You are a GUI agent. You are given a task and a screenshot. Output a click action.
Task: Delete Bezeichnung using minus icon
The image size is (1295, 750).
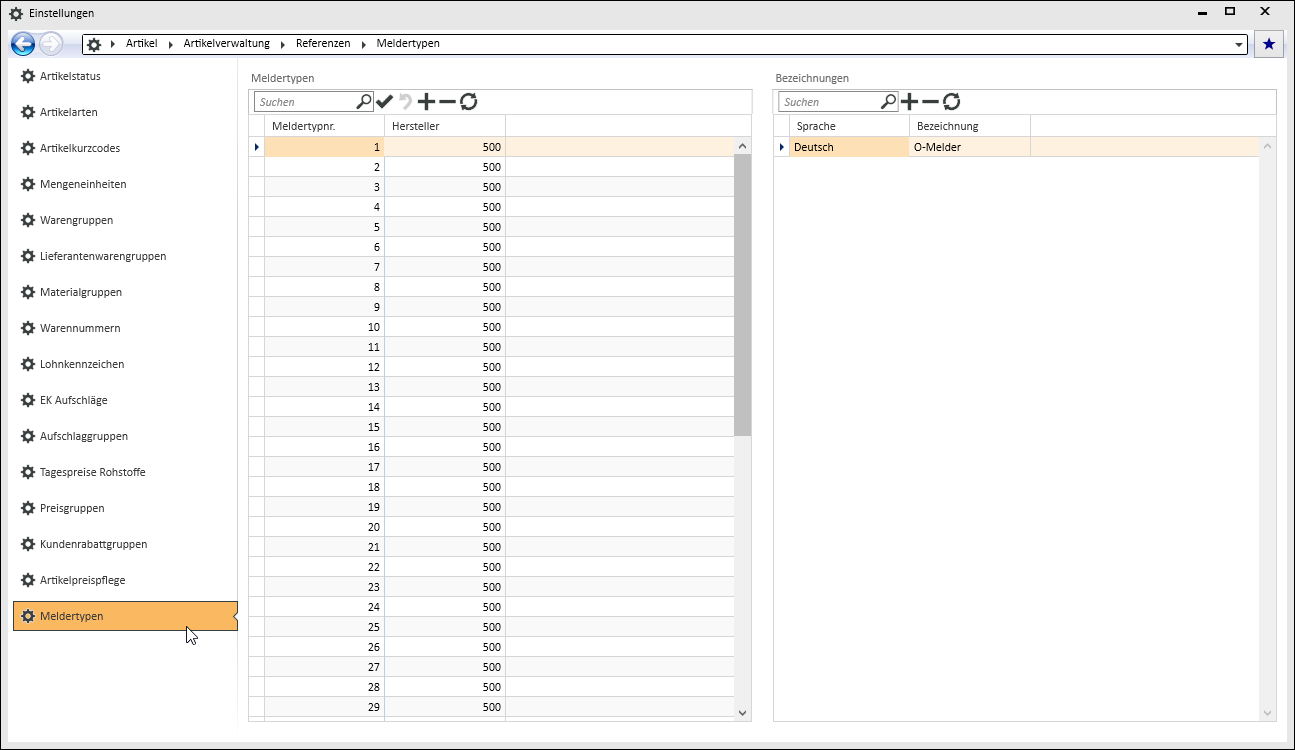pos(930,101)
